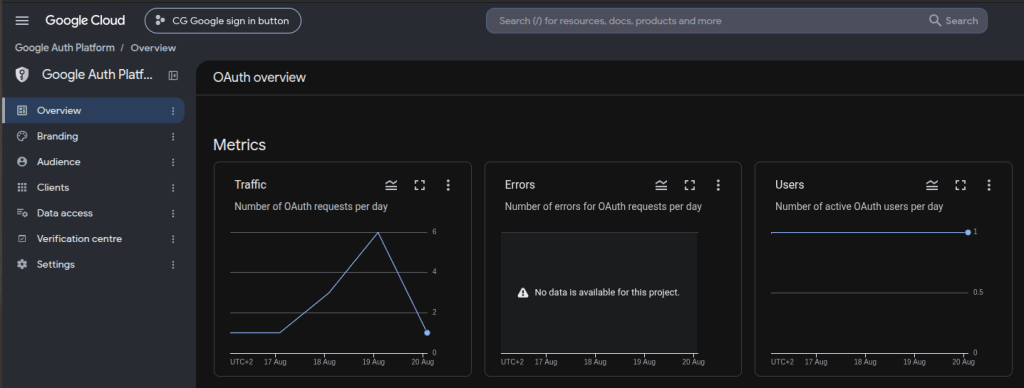
Task: Click the Audience person icon
Action: (x=22, y=162)
